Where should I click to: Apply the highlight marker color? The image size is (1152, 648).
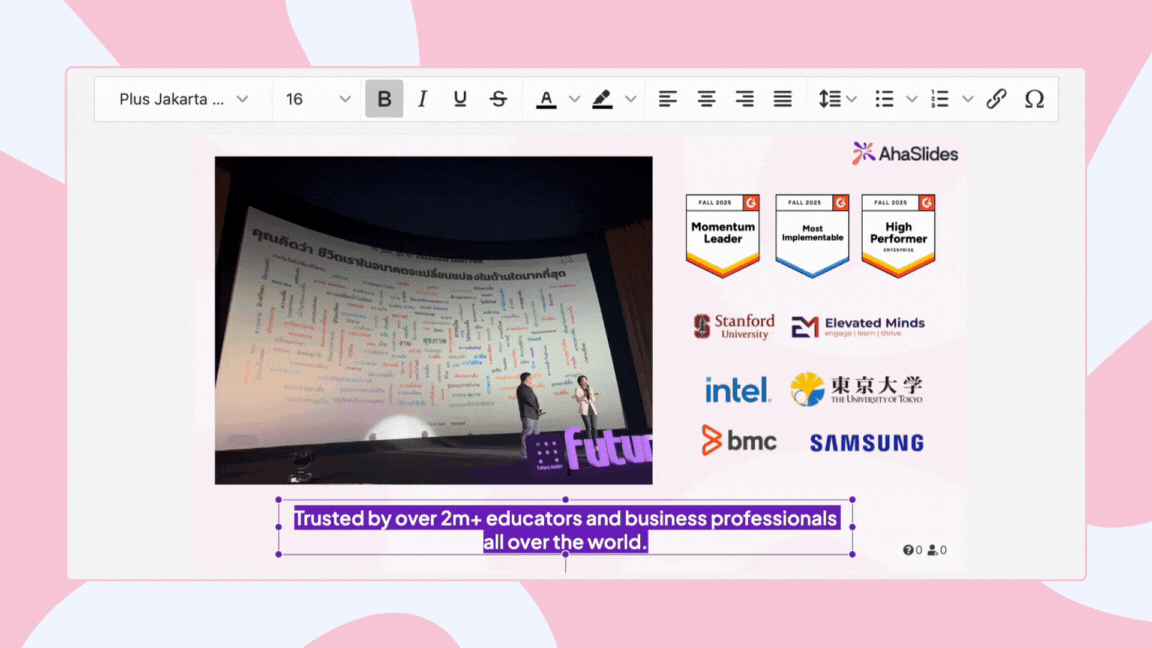602,99
